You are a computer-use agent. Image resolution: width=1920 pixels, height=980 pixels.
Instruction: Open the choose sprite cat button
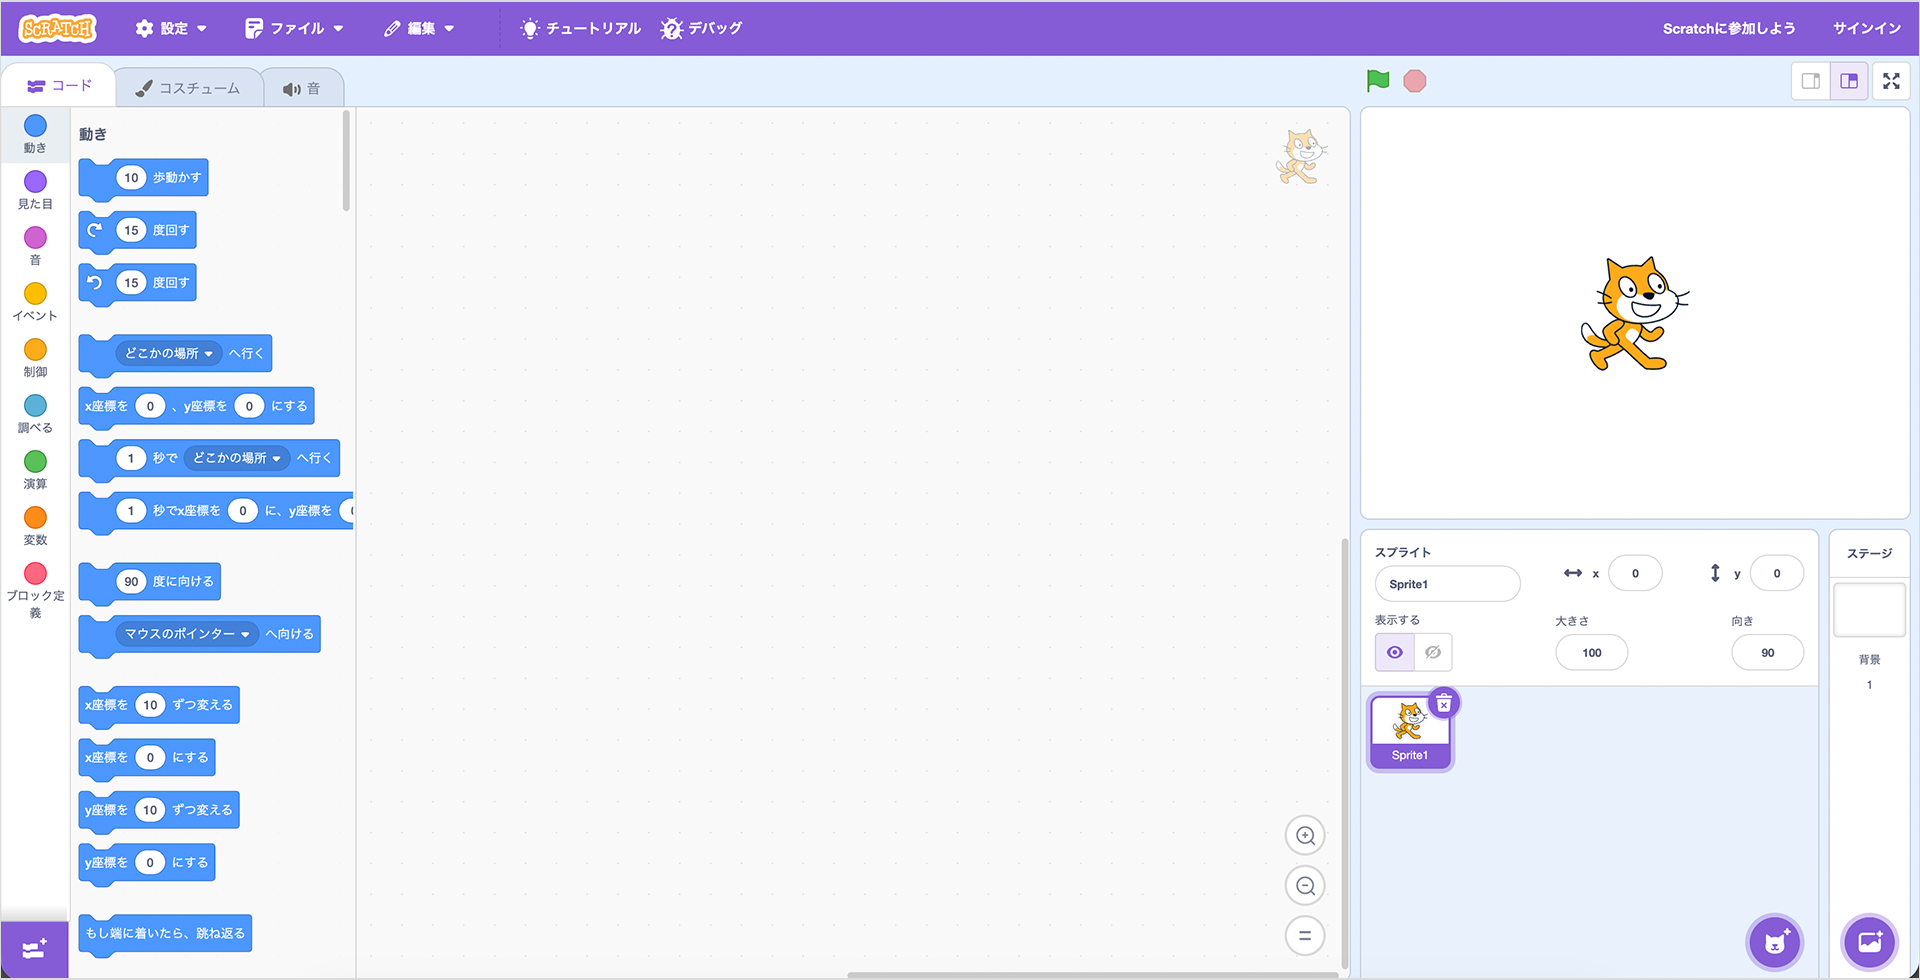1775,942
